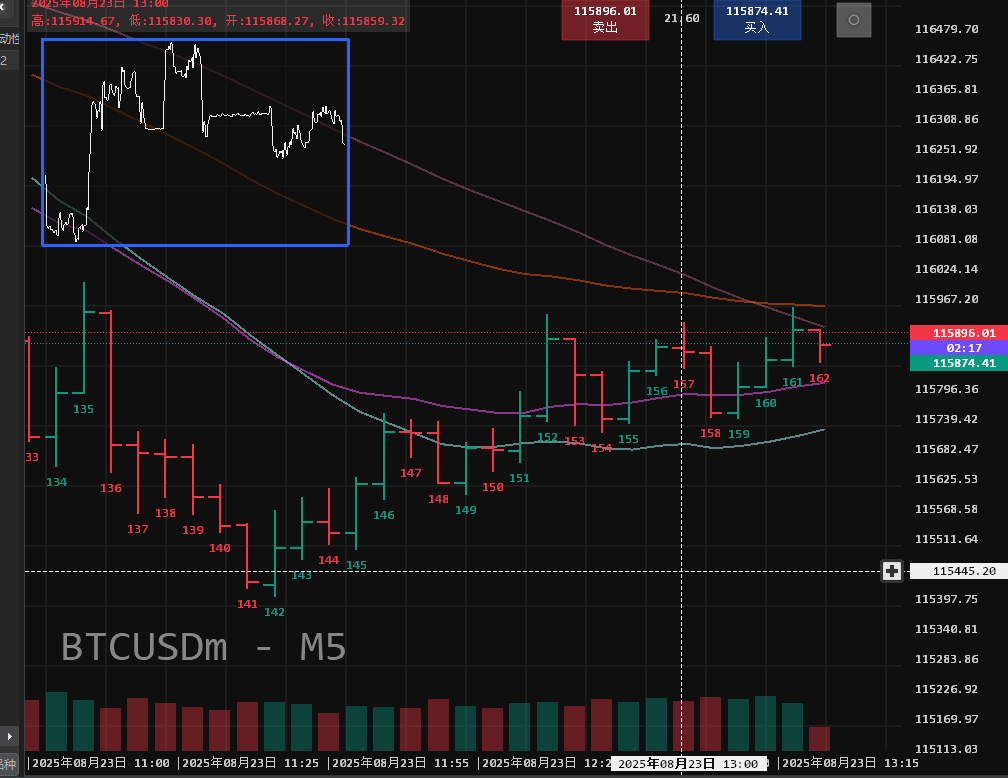1008x778 pixels.
Task: Click the red 卖出 sell button
Action: 605,20
